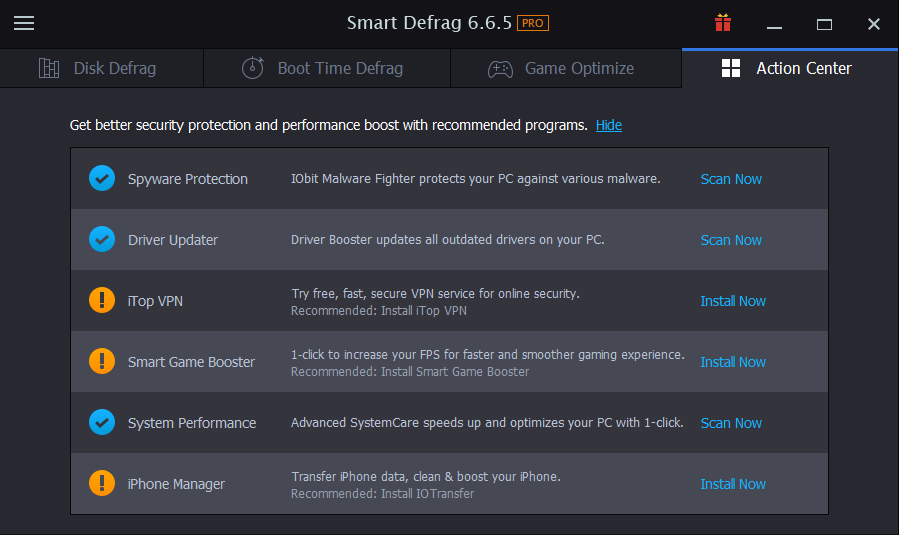Click the IObit Malware Fighter description text

pos(475,178)
